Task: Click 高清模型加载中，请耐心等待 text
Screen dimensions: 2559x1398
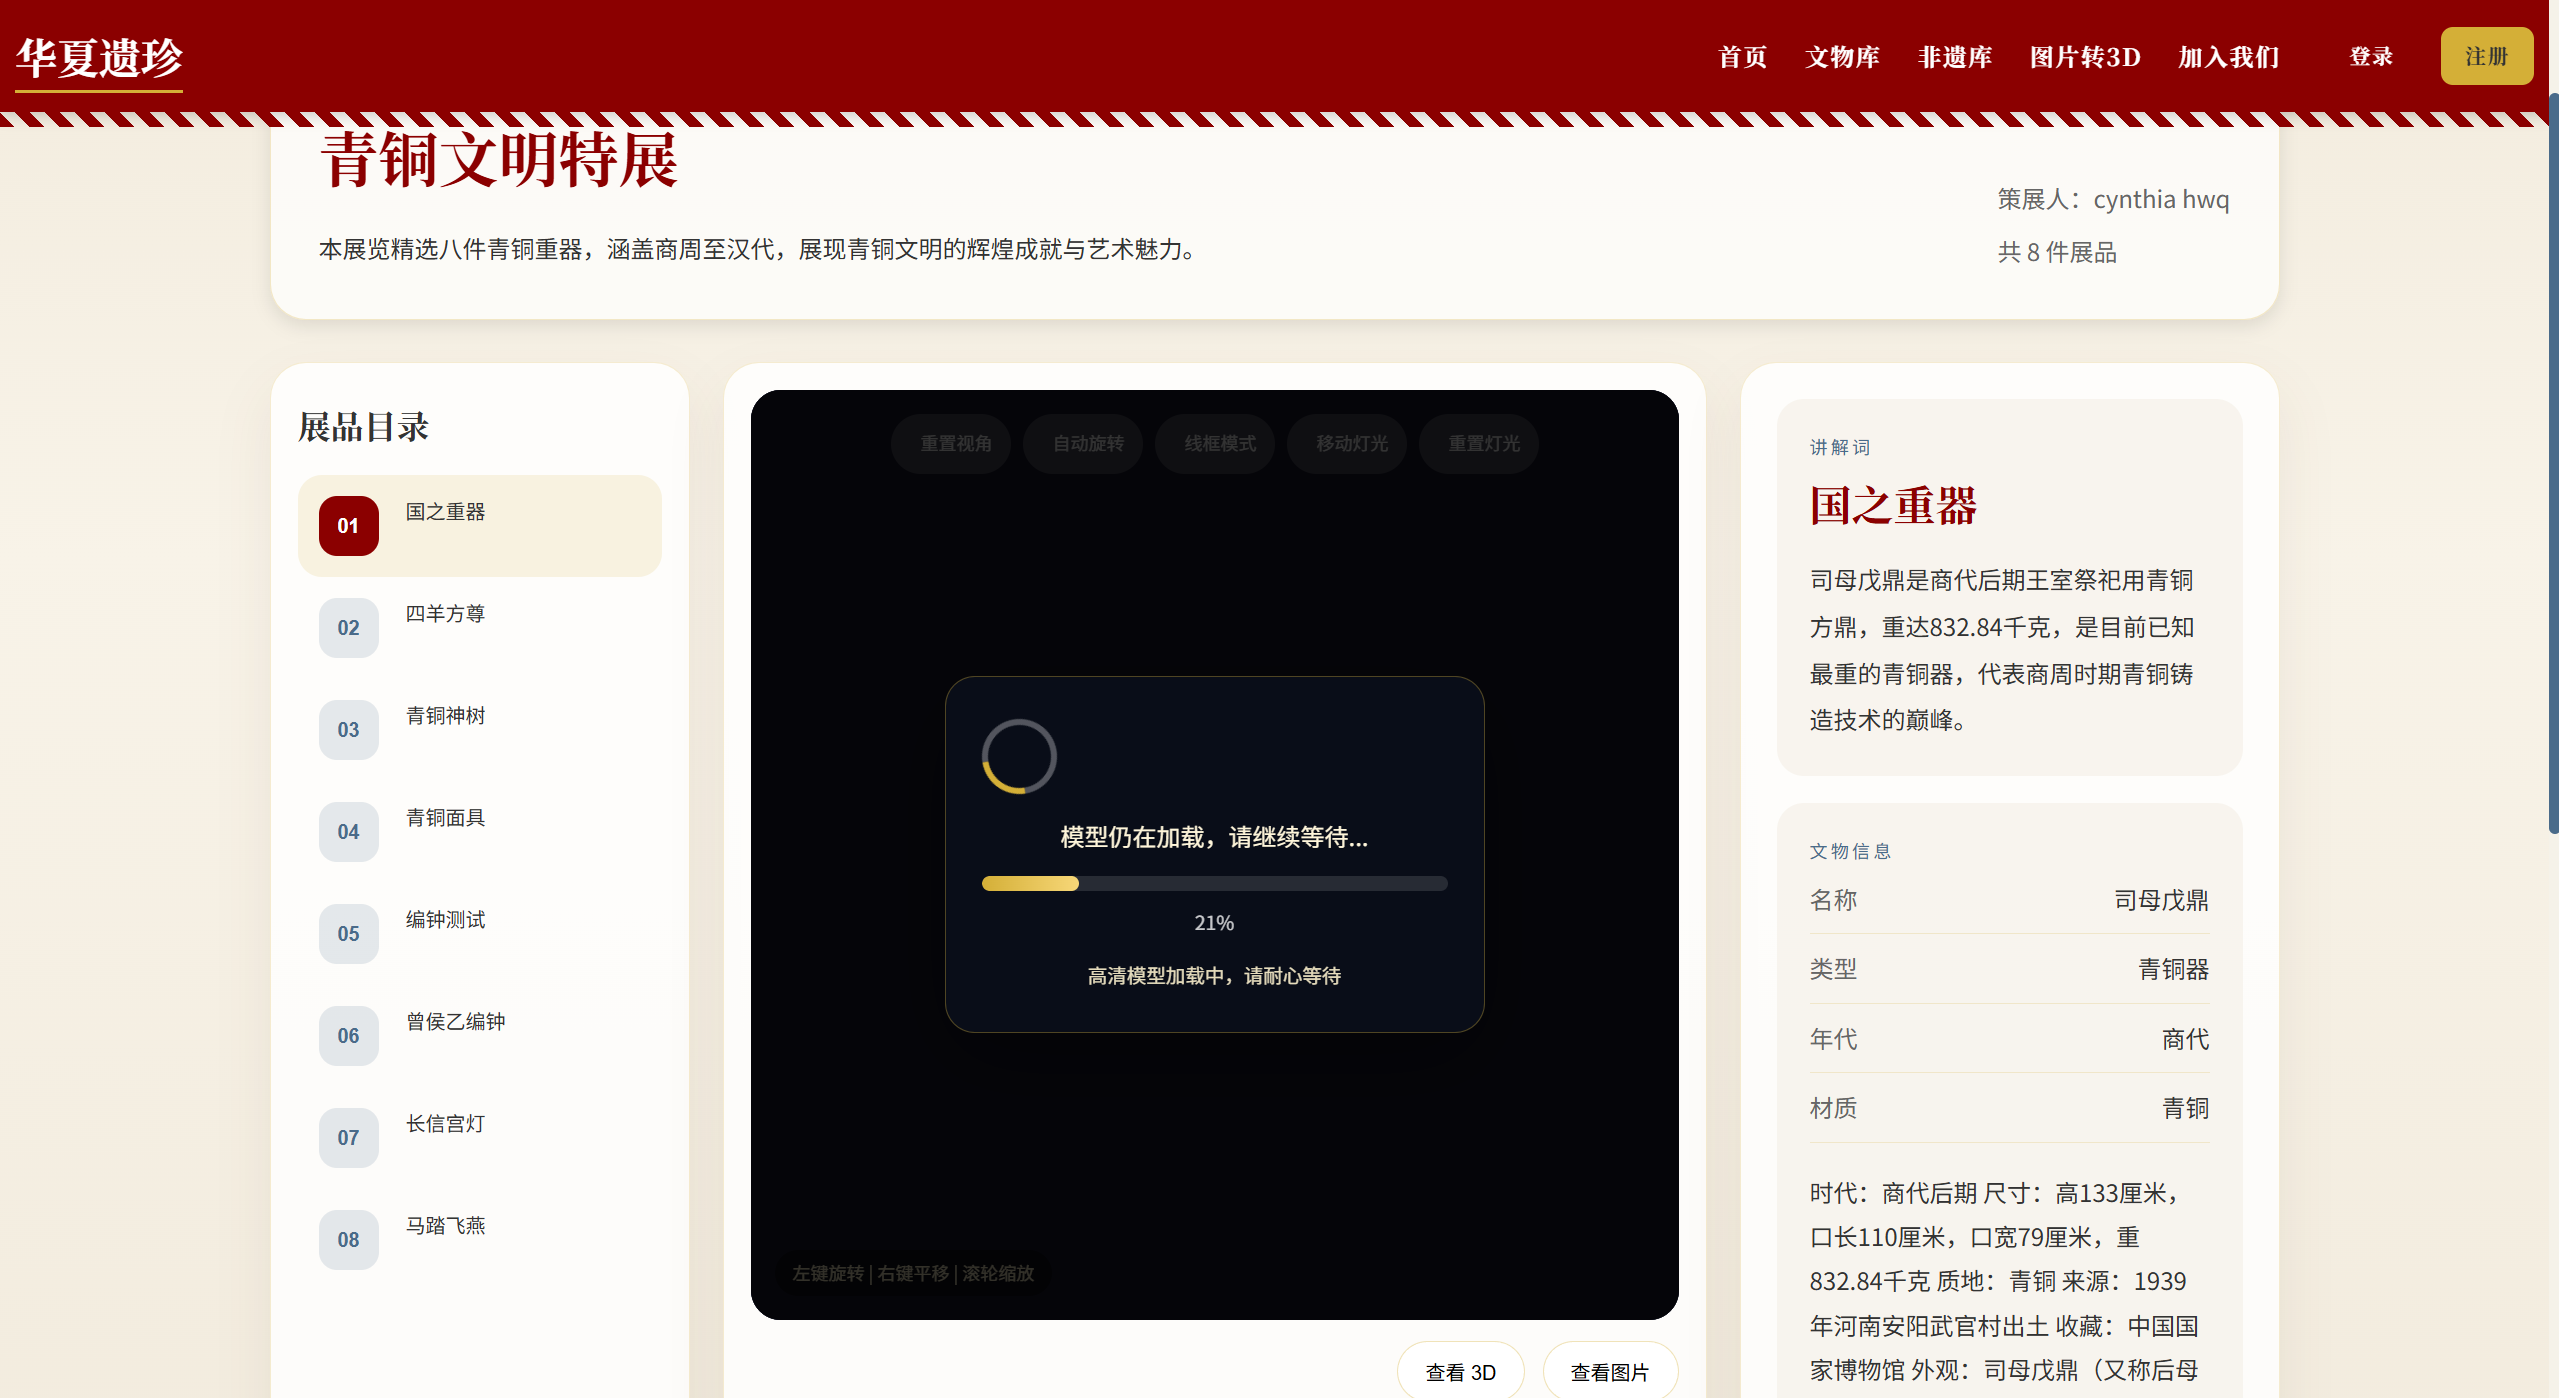Action: pos(1214,976)
